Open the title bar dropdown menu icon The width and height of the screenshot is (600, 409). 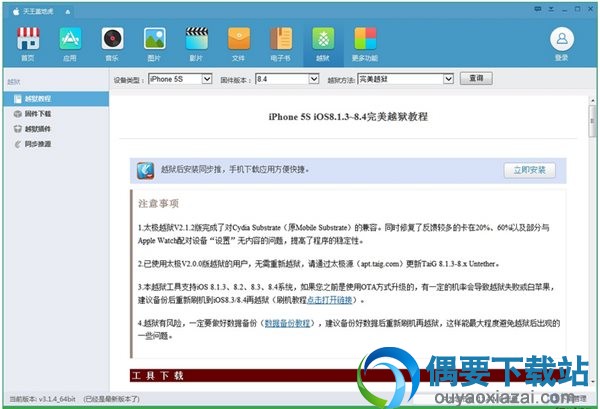(551, 9)
